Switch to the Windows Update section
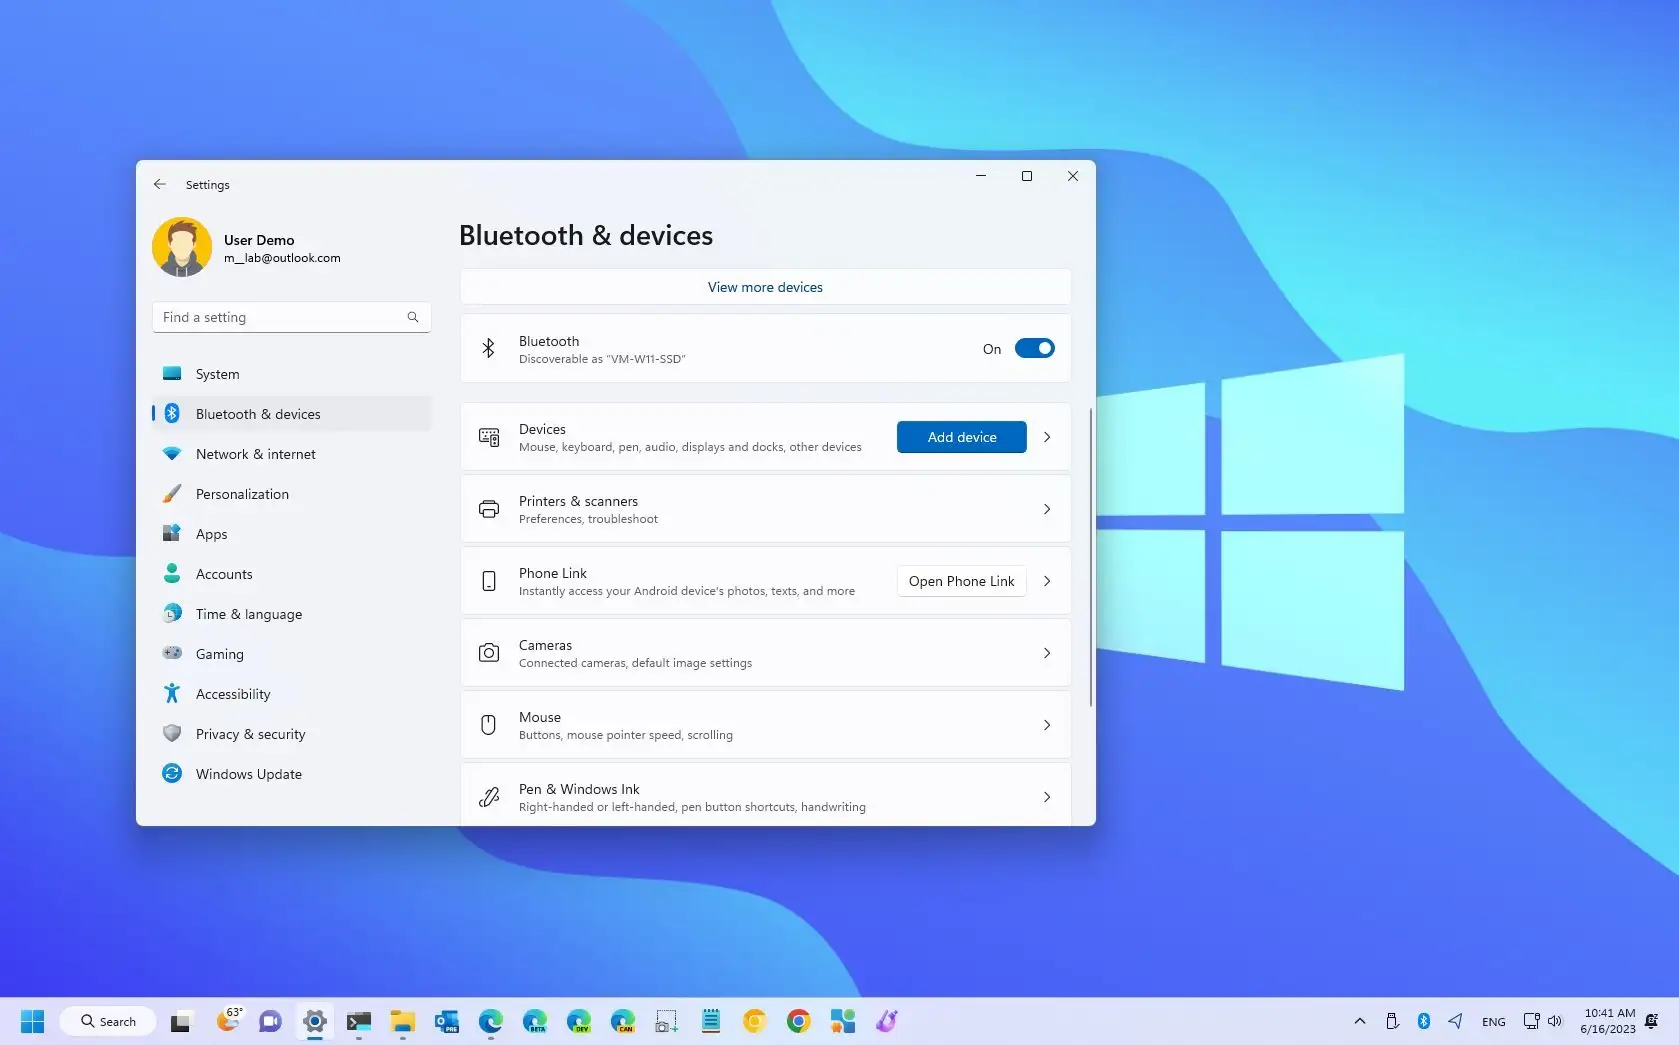The image size is (1679, 1045). (248, 773)
